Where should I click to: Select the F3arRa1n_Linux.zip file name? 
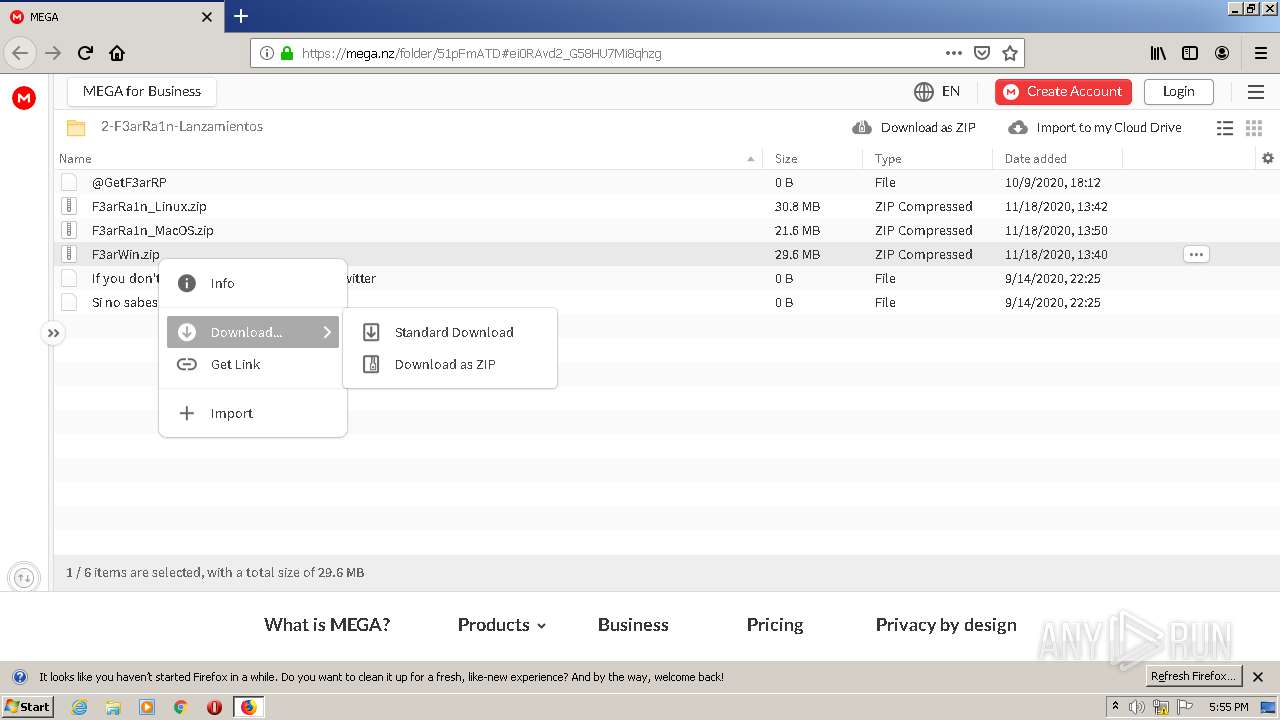[x=149, y=206]
